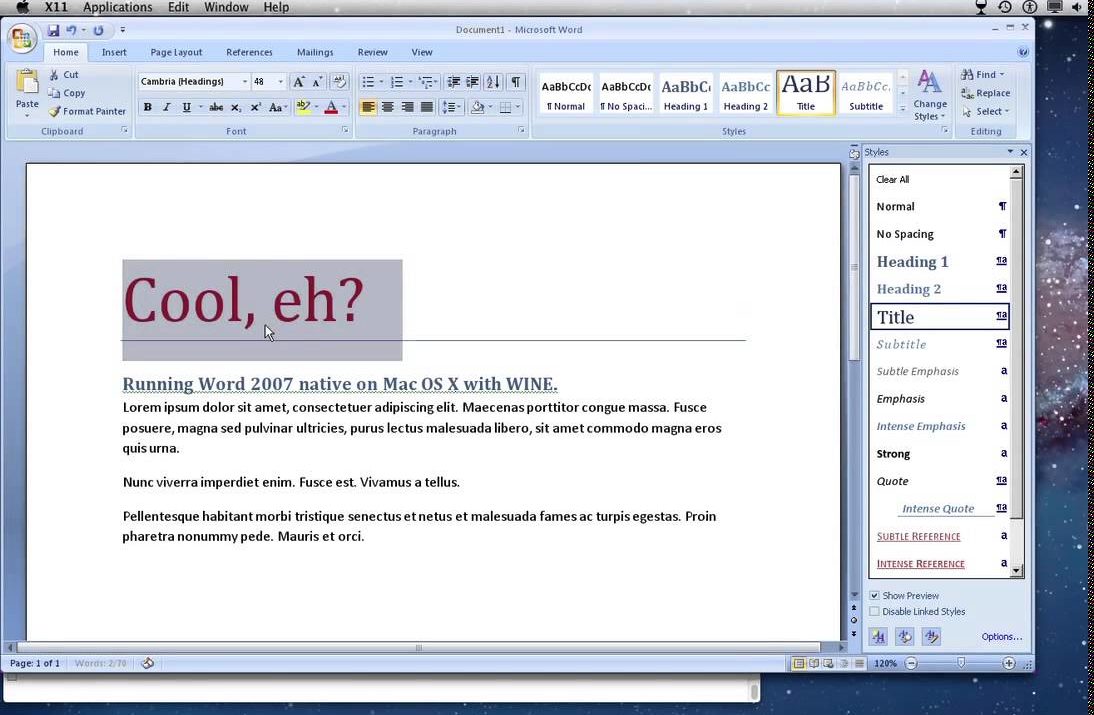This screenshot has height=715, width=1094.
Task: Open the Applications menu in the menu bar
Action: 118,7
